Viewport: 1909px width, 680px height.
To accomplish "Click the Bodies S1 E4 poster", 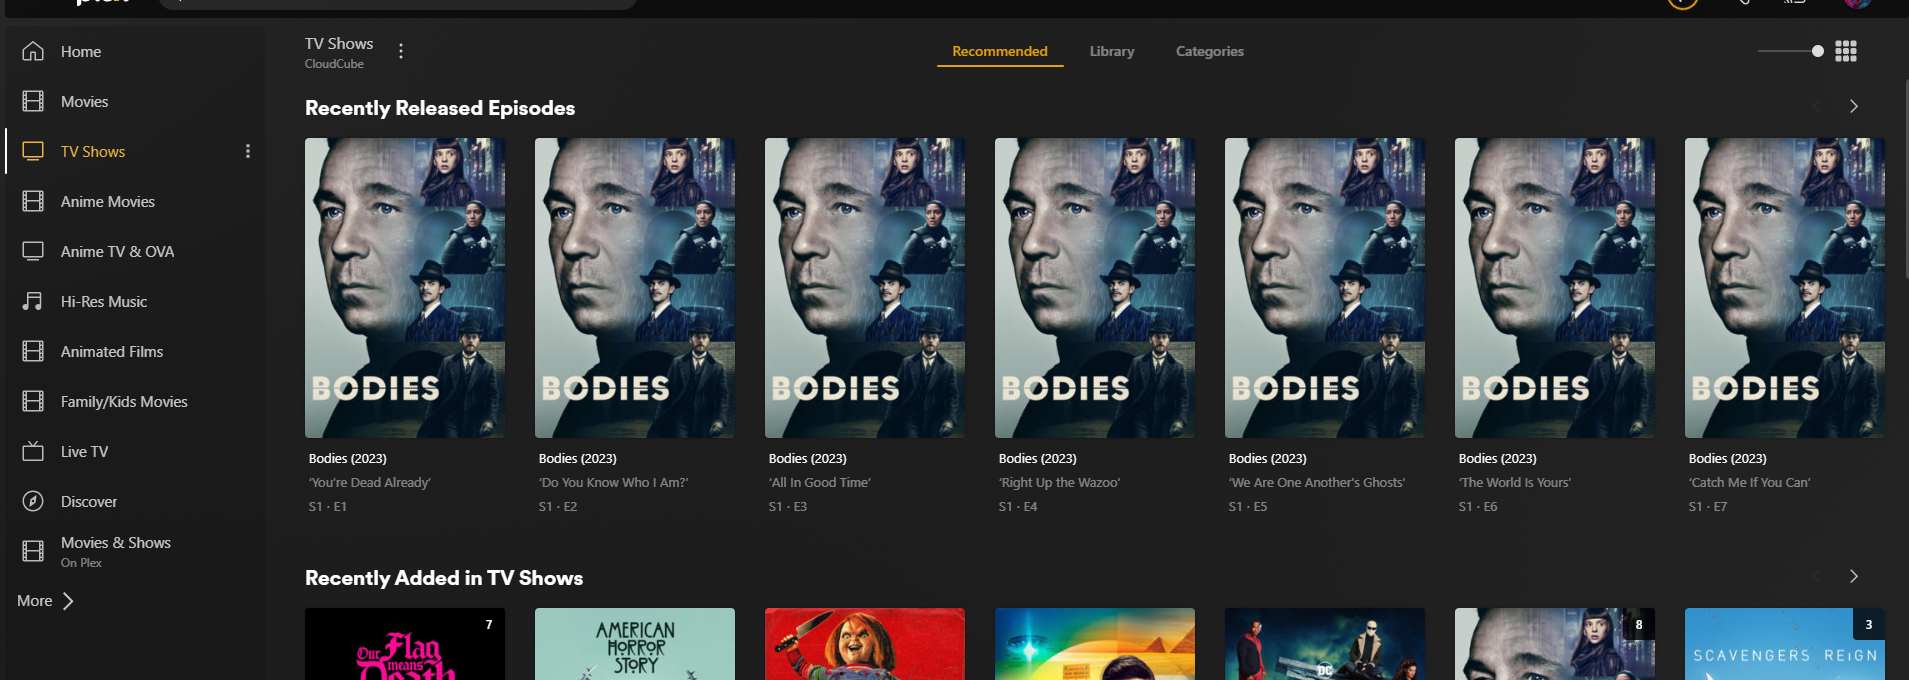I will (1095, 288).
